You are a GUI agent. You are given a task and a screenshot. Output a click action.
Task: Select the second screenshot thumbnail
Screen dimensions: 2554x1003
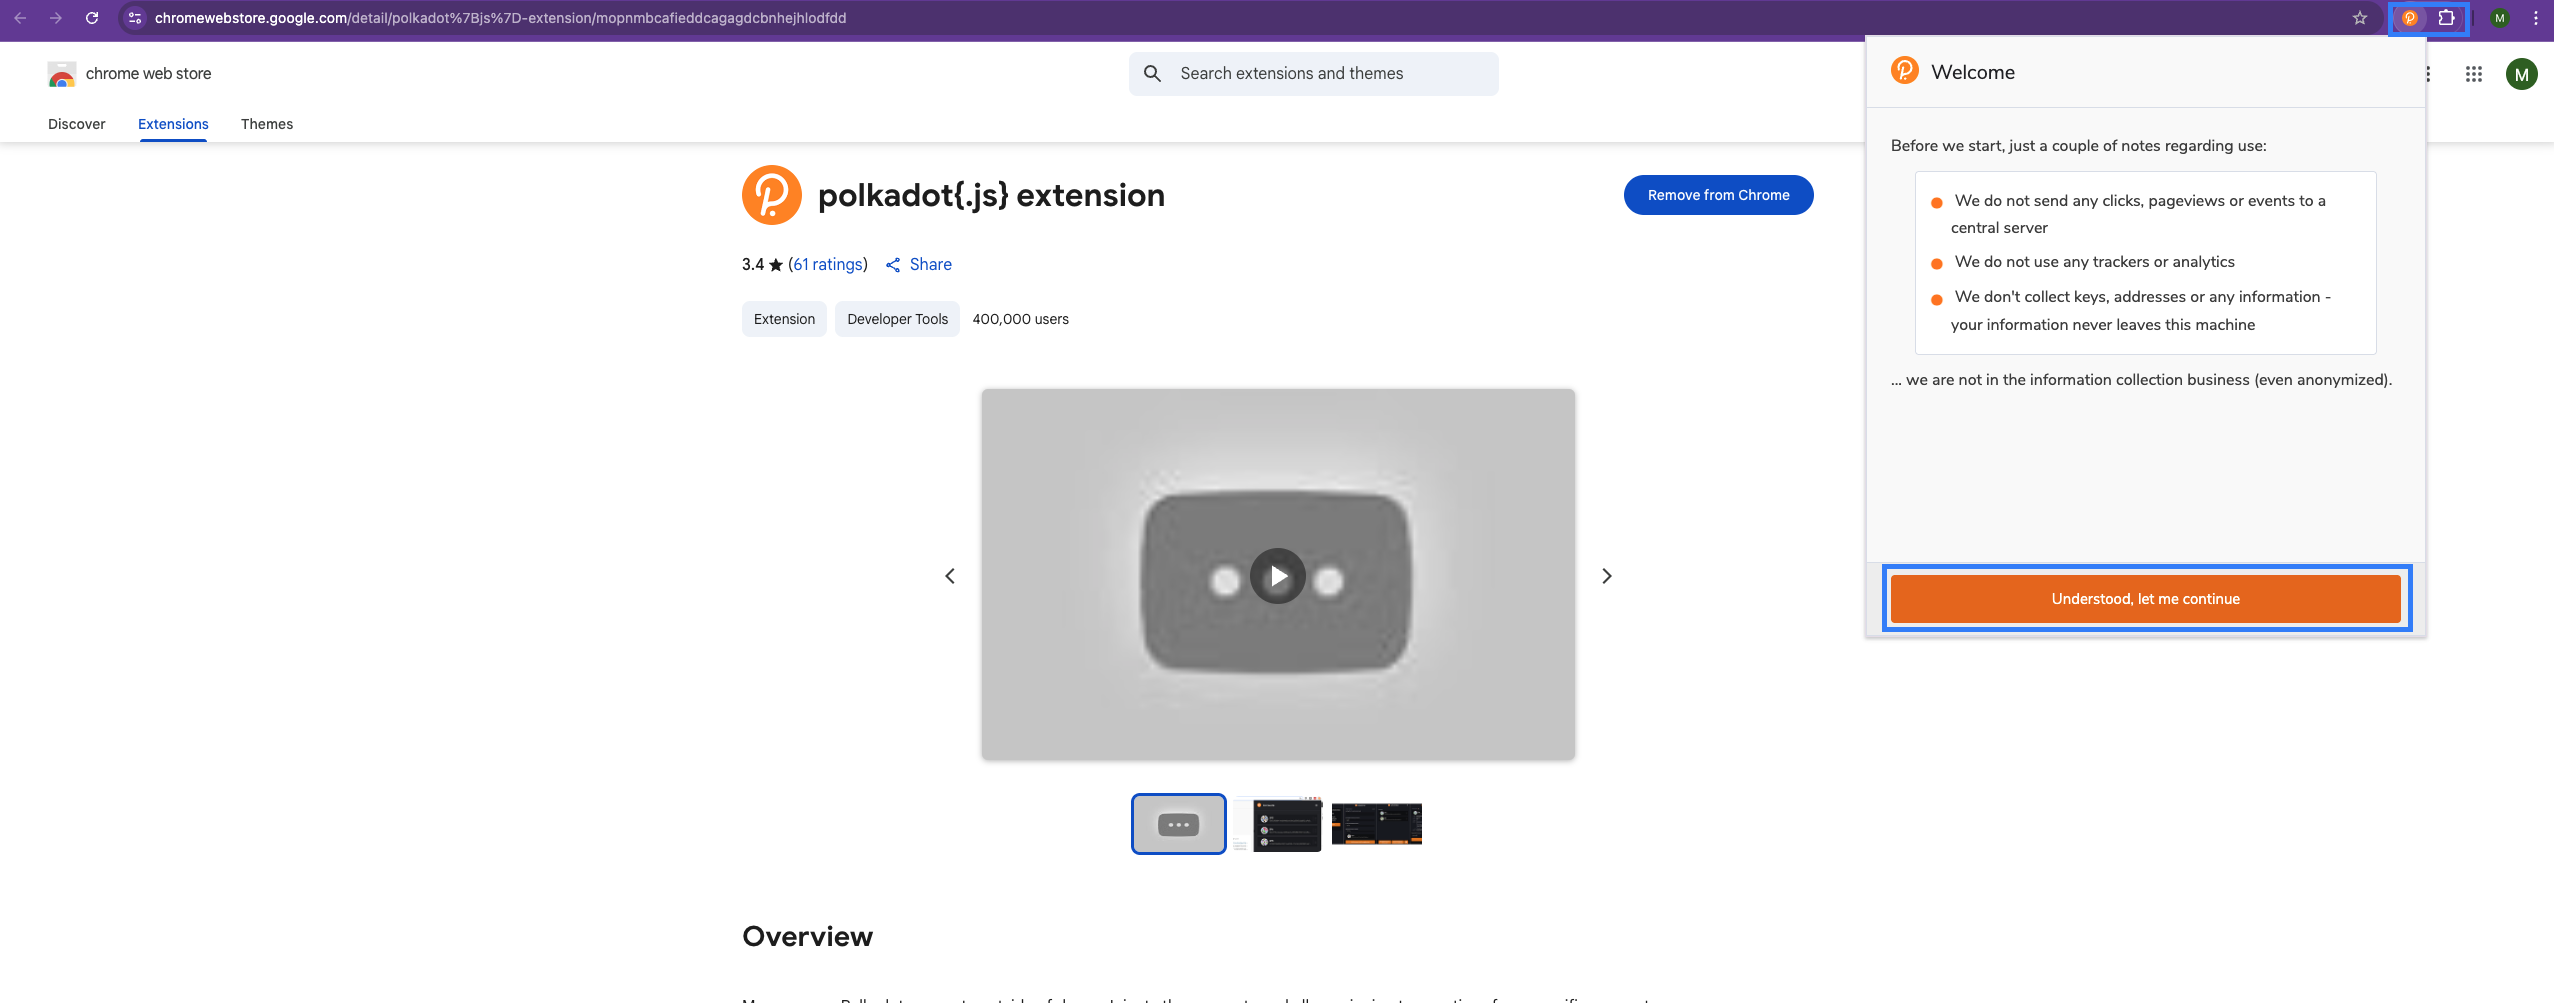pos(1278,824)
